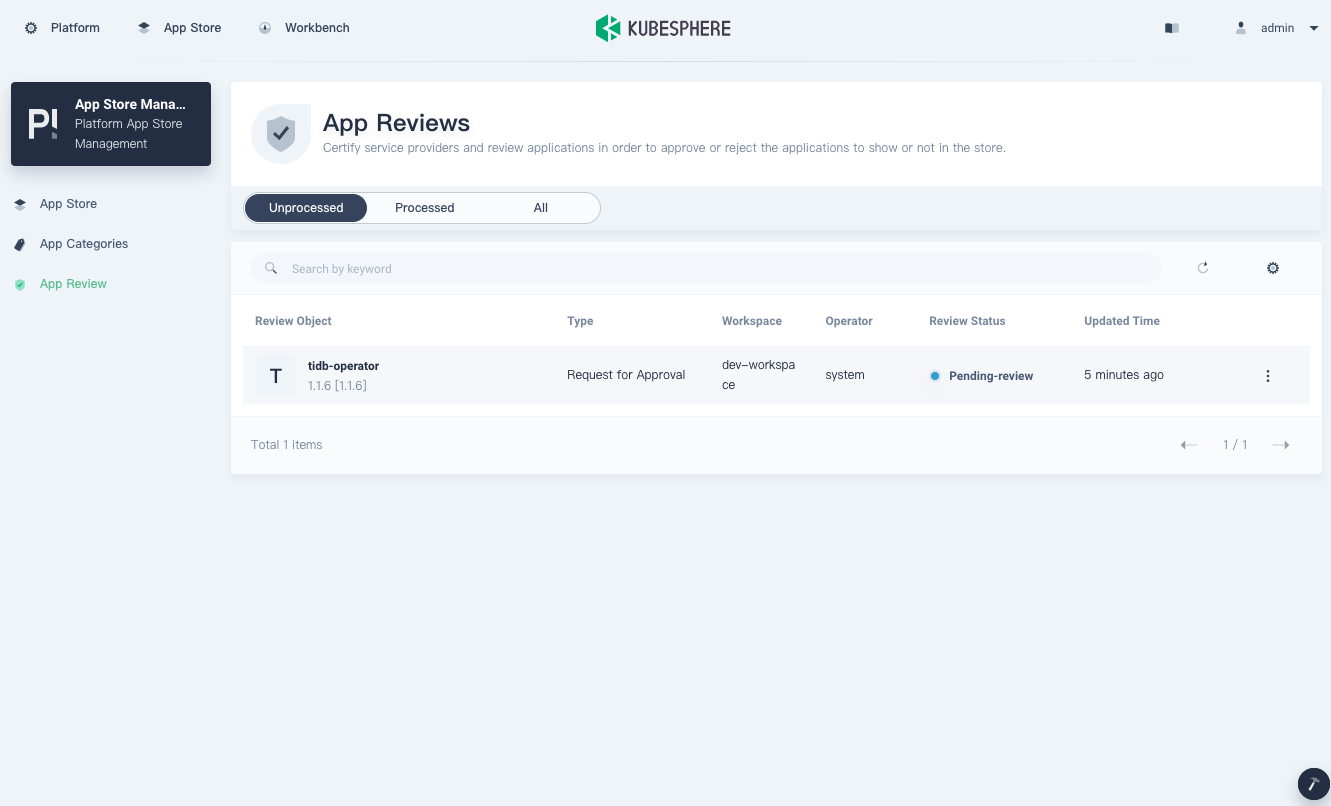
Task: Open App Categories in the sidebar
Action: 84,244
